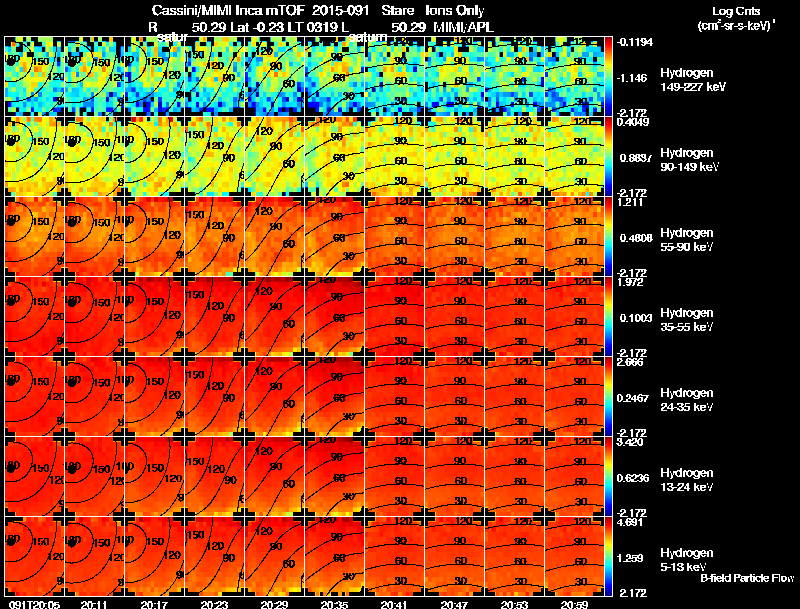Click the -0.1194 colorbar maximum value
Screen dimensions: 800x609
[x=634, y=42]
